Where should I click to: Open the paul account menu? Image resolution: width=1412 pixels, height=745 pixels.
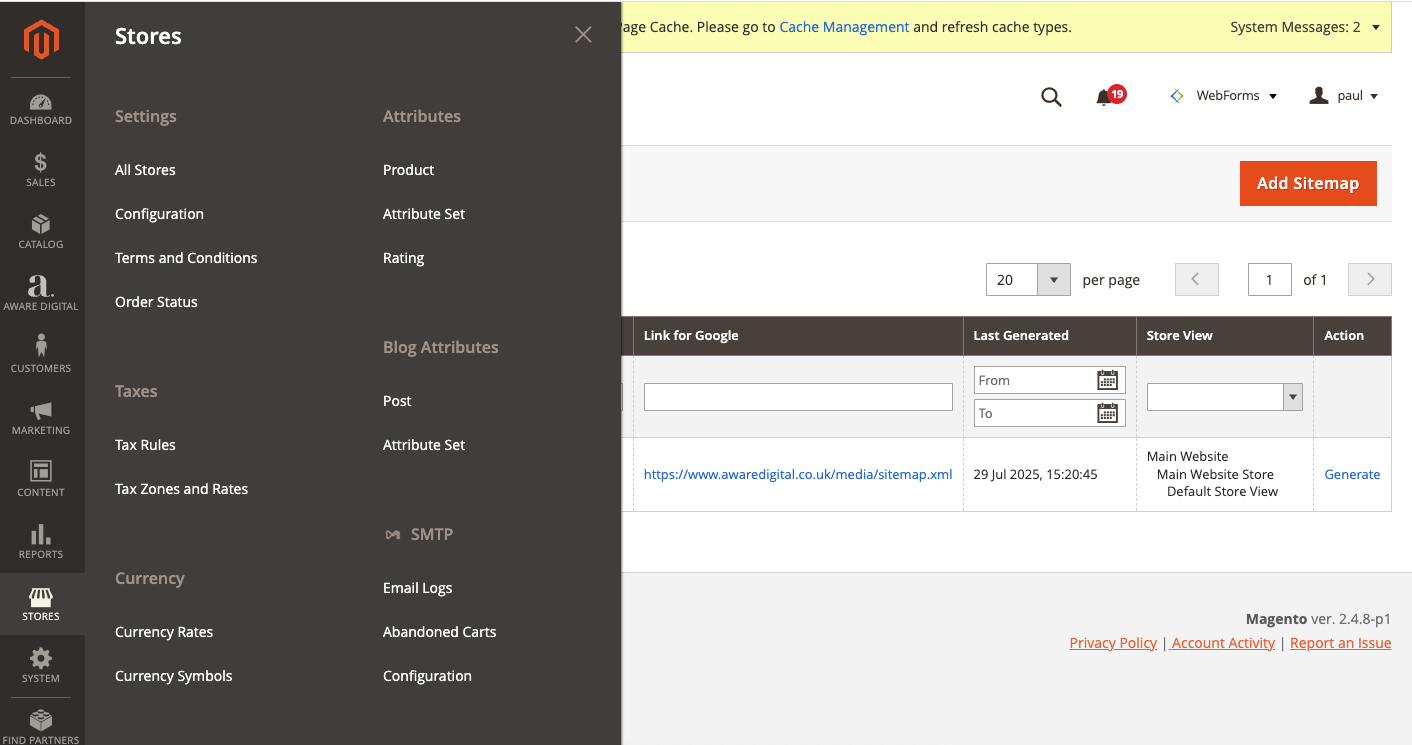coord(1344,96)
